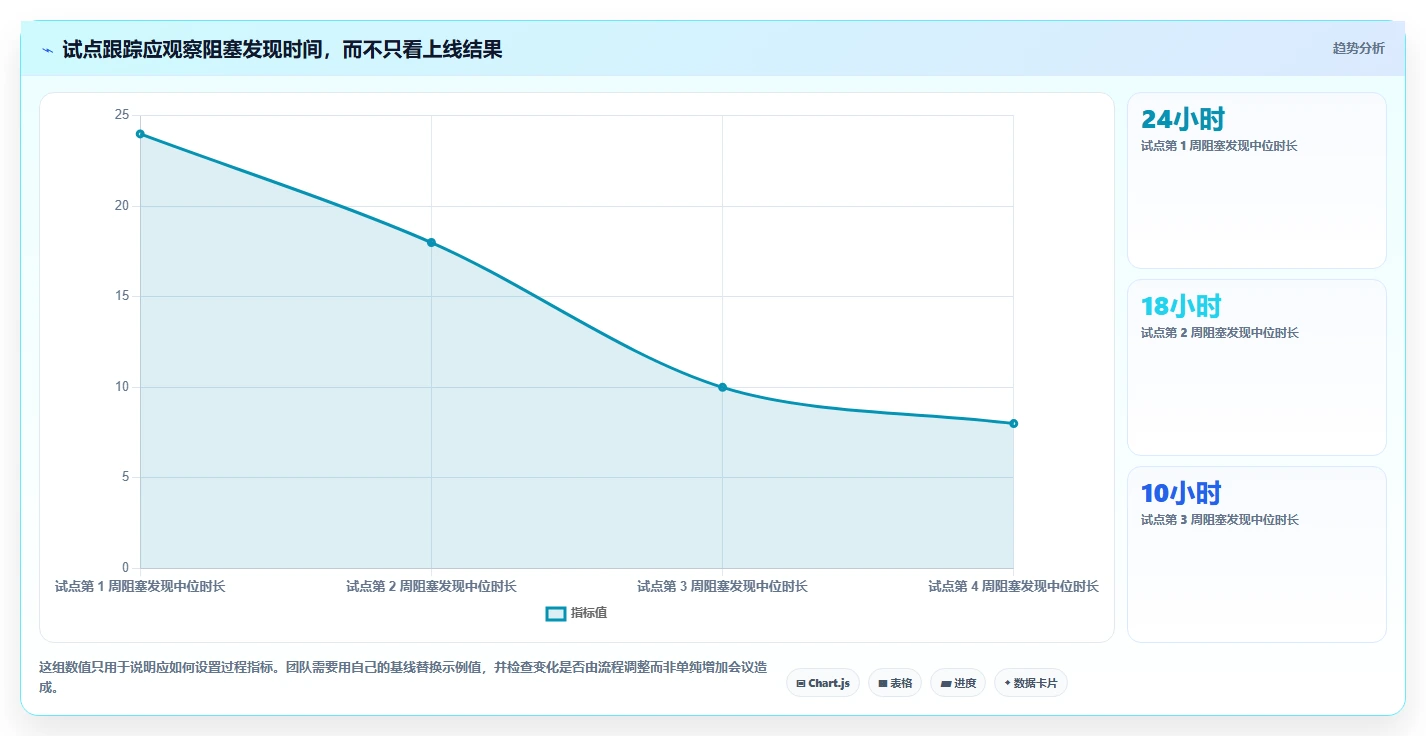Click the 18小时 card value
Image resolution: width=1426 pixels, height=736 pixels.
[x=1181, y=306]
